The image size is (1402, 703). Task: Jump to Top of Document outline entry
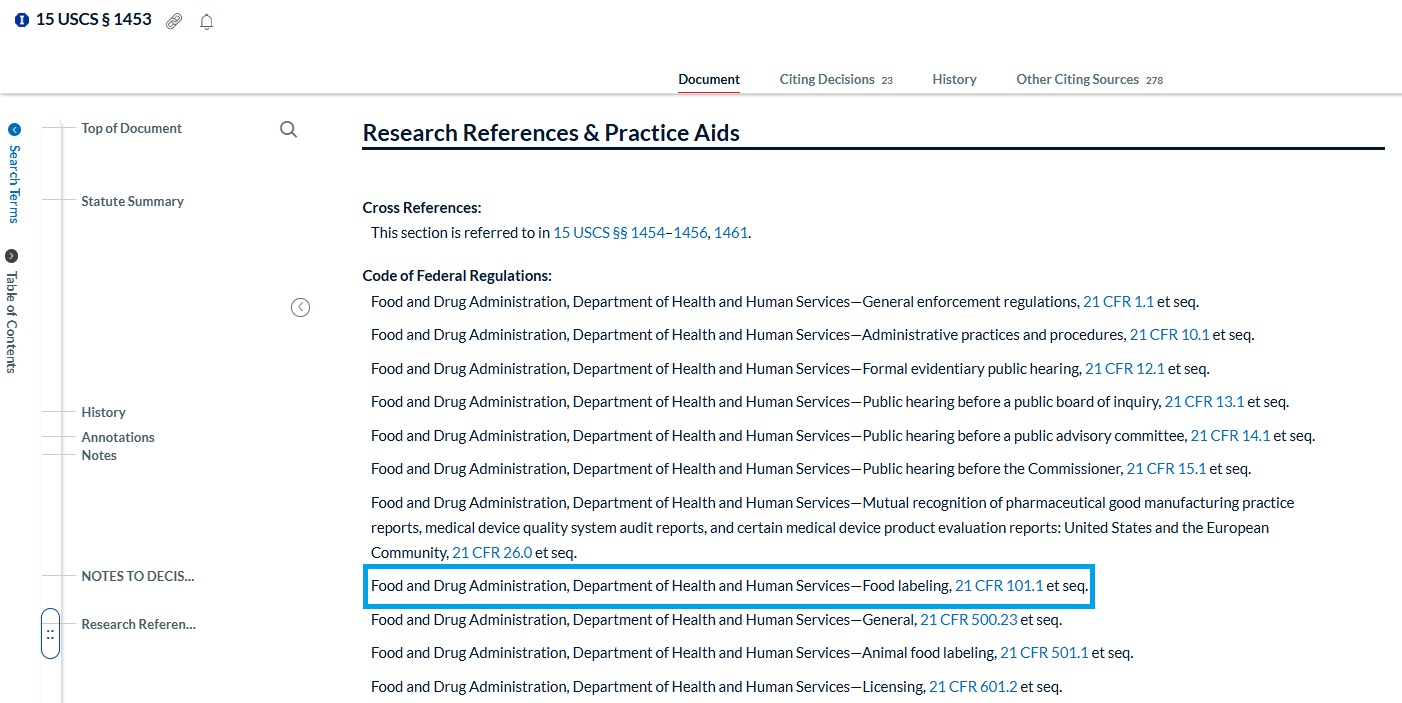pos(131,128)
